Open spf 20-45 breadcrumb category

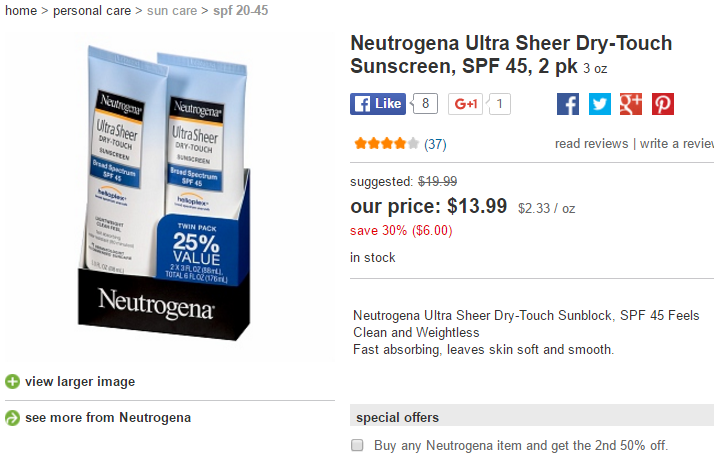[x=241, y=10]
